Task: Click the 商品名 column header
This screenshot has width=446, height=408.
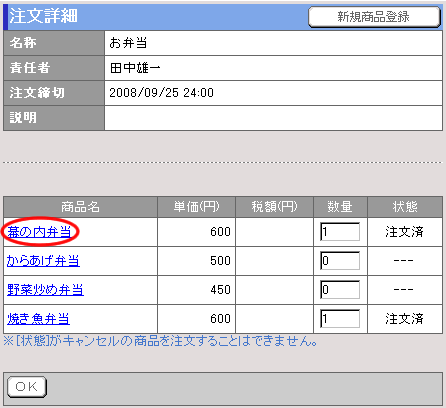Action: (80, 207)
